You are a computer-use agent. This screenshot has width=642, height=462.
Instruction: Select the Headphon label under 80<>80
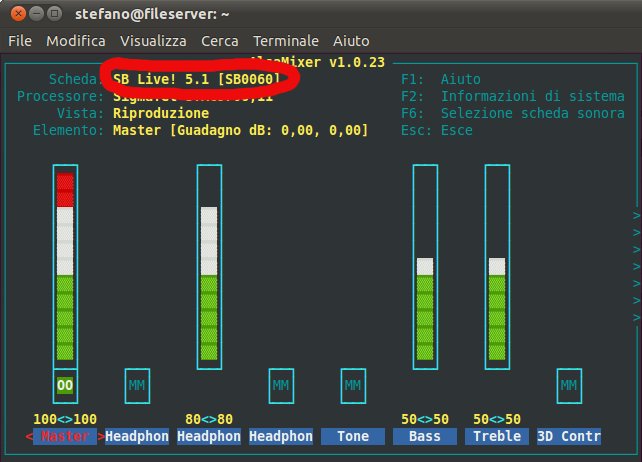click(x=209, y=437)
